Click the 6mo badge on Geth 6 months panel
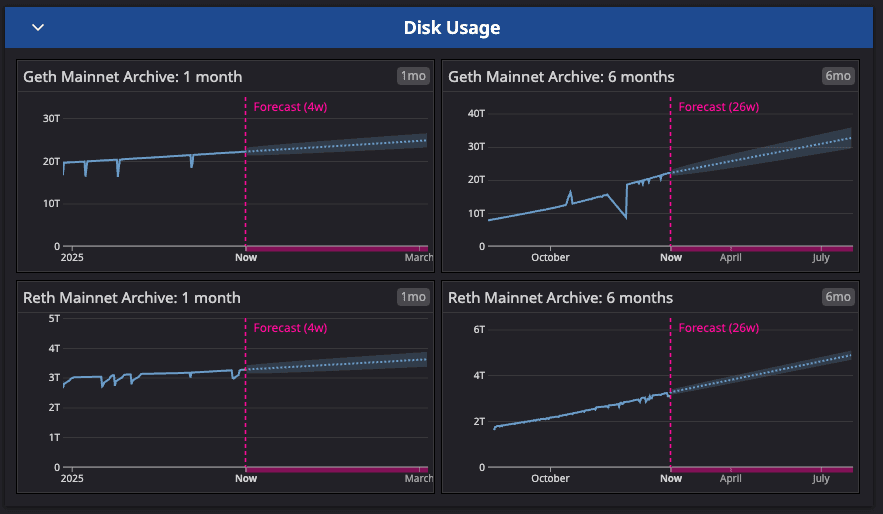 point(838,76)
